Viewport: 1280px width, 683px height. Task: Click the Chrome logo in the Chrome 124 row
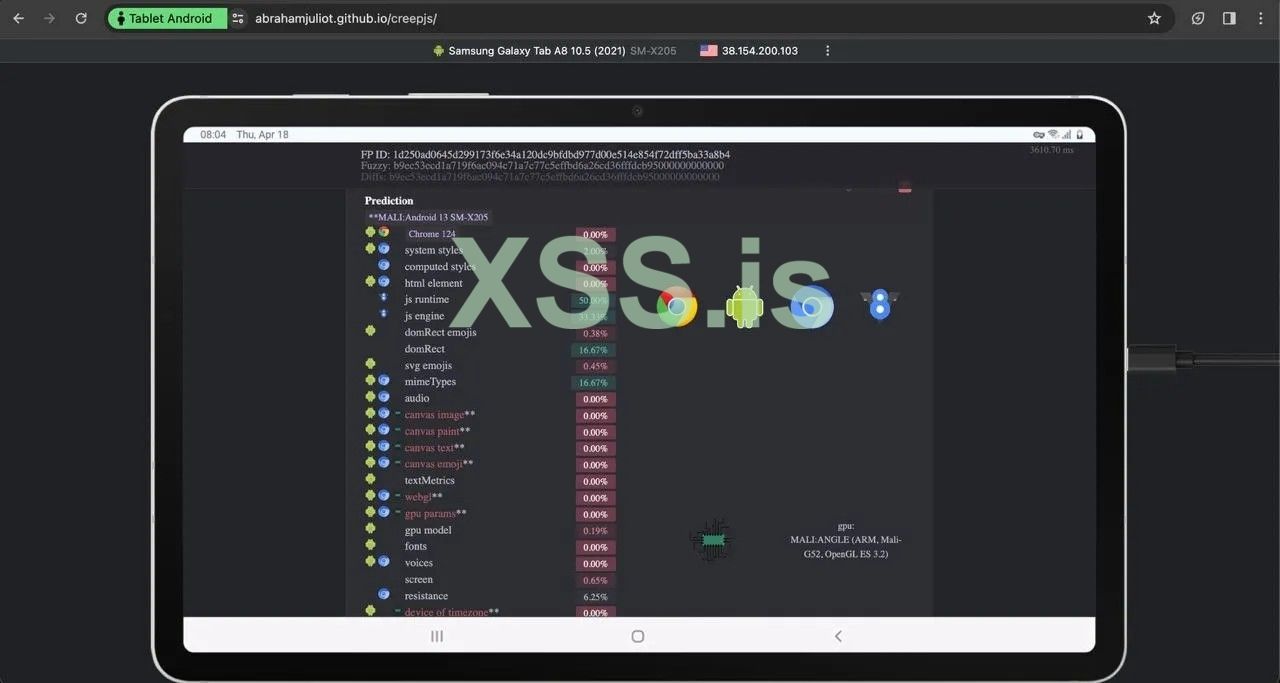coord(384,232)
